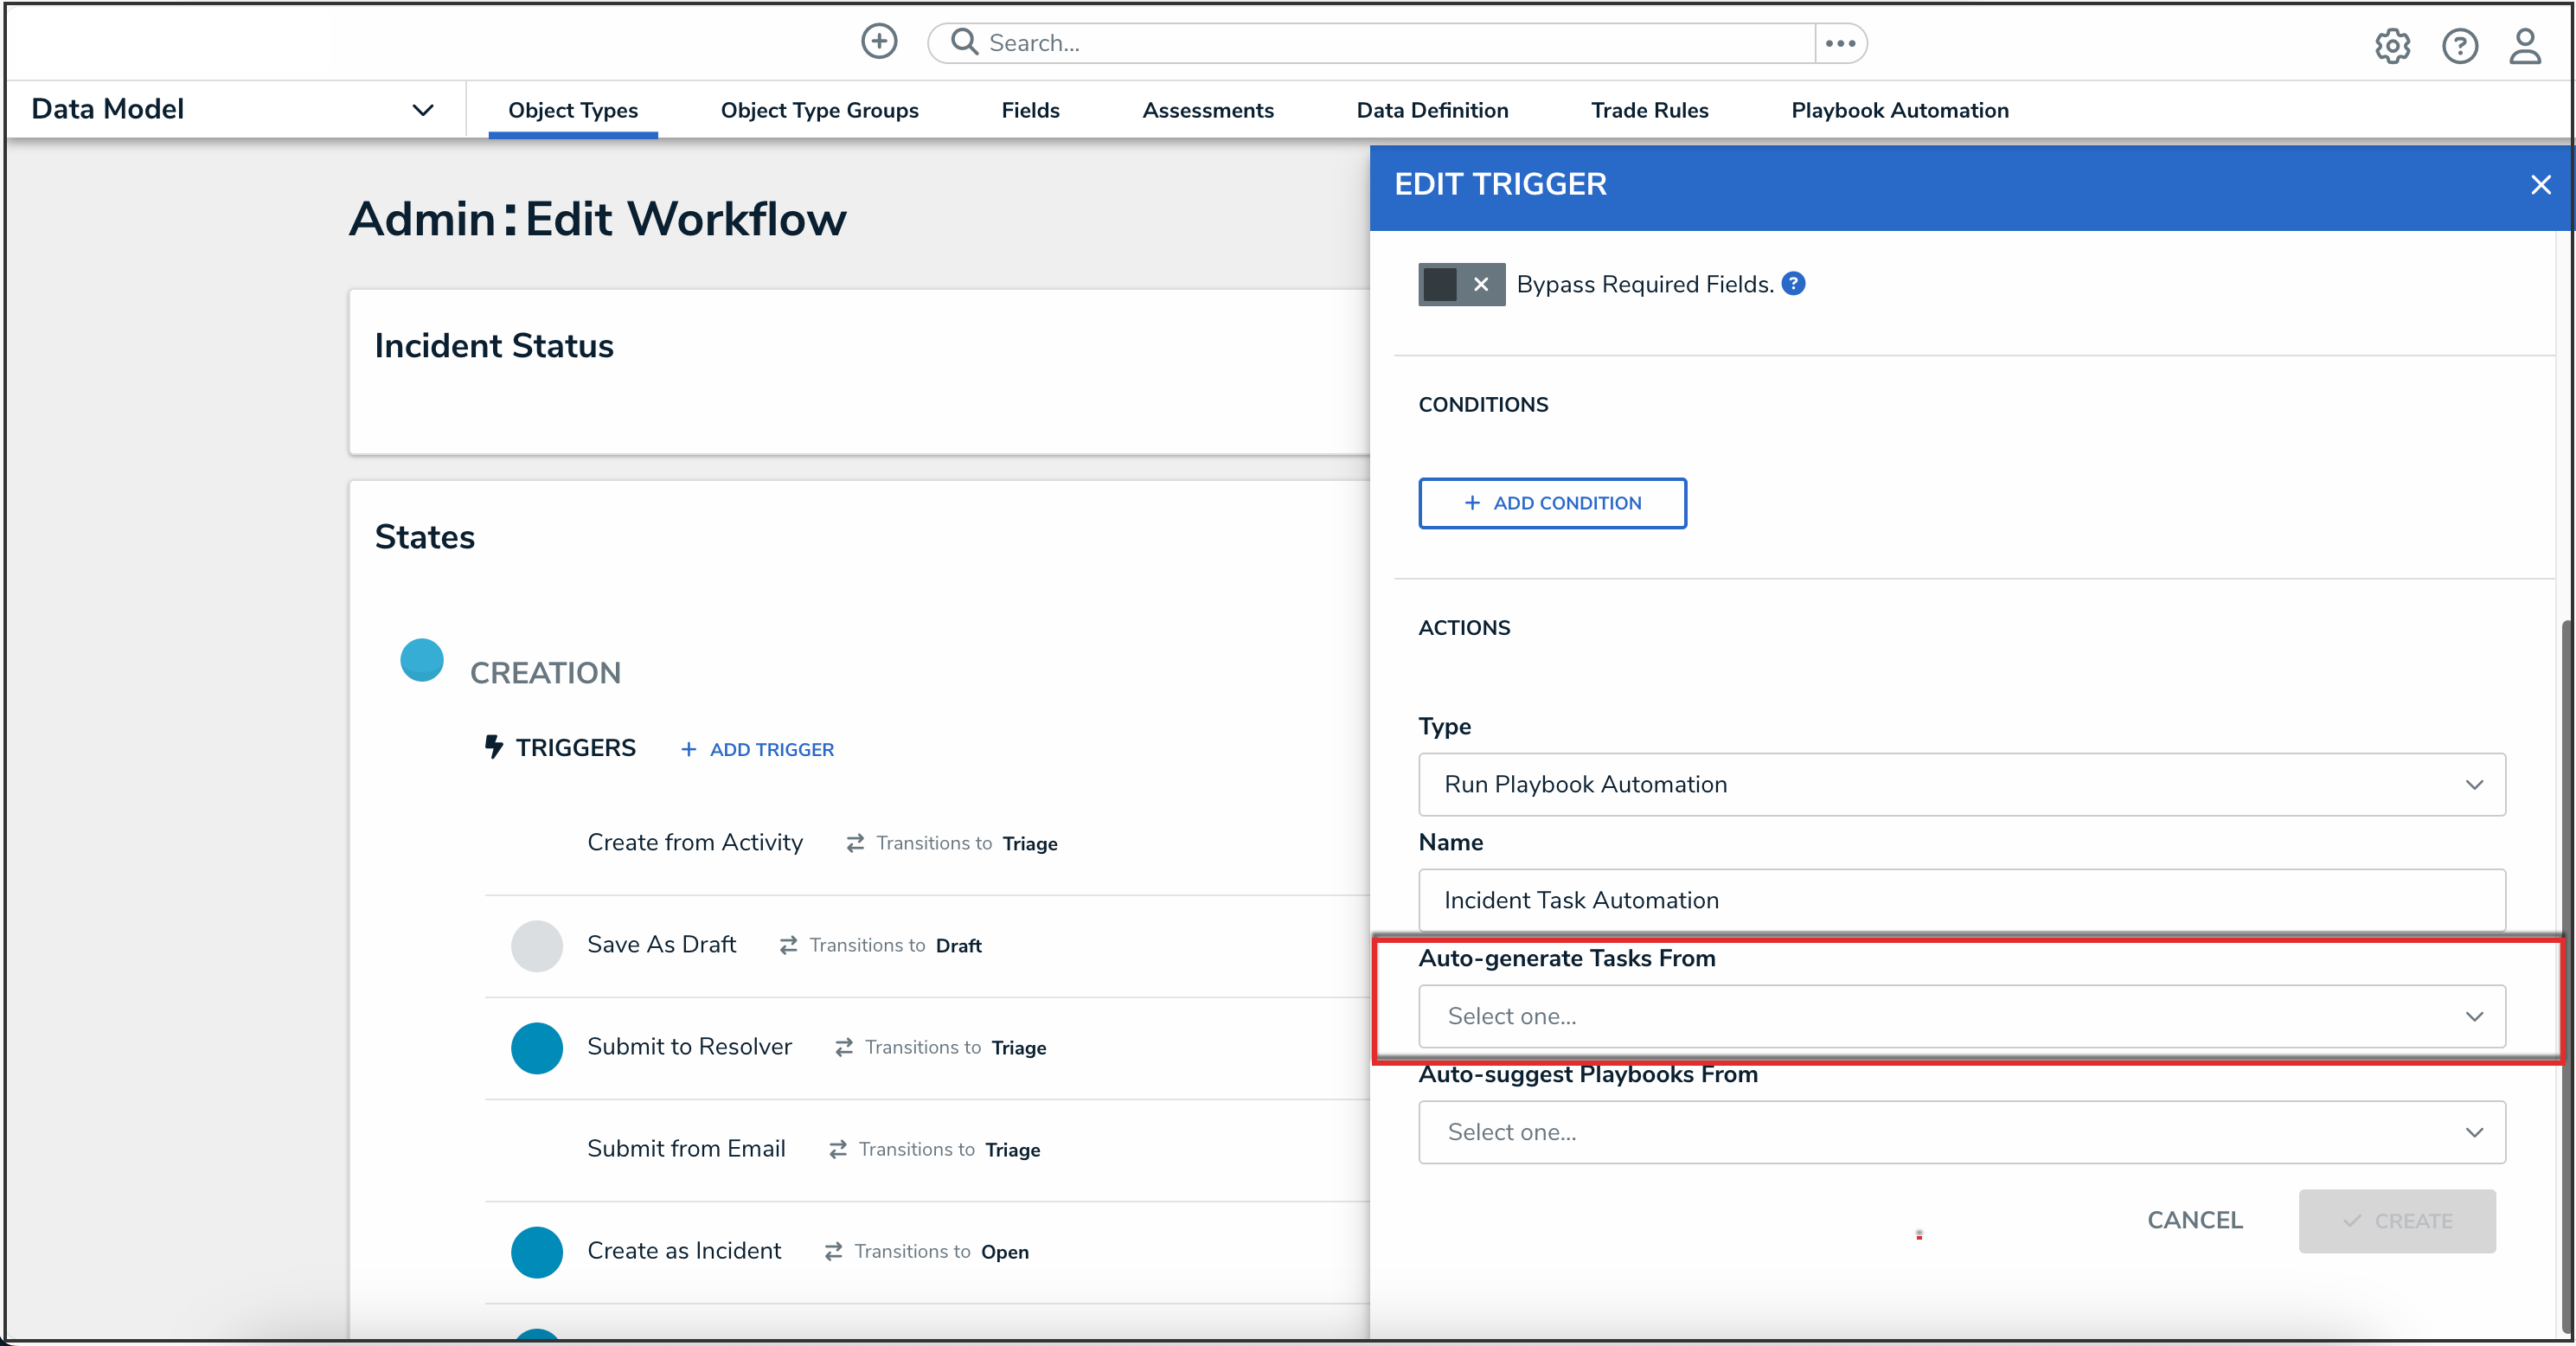This screenshot has width=2576, height=1346.
Task: Click the Cancel button
Action: coord(2194,1221)
